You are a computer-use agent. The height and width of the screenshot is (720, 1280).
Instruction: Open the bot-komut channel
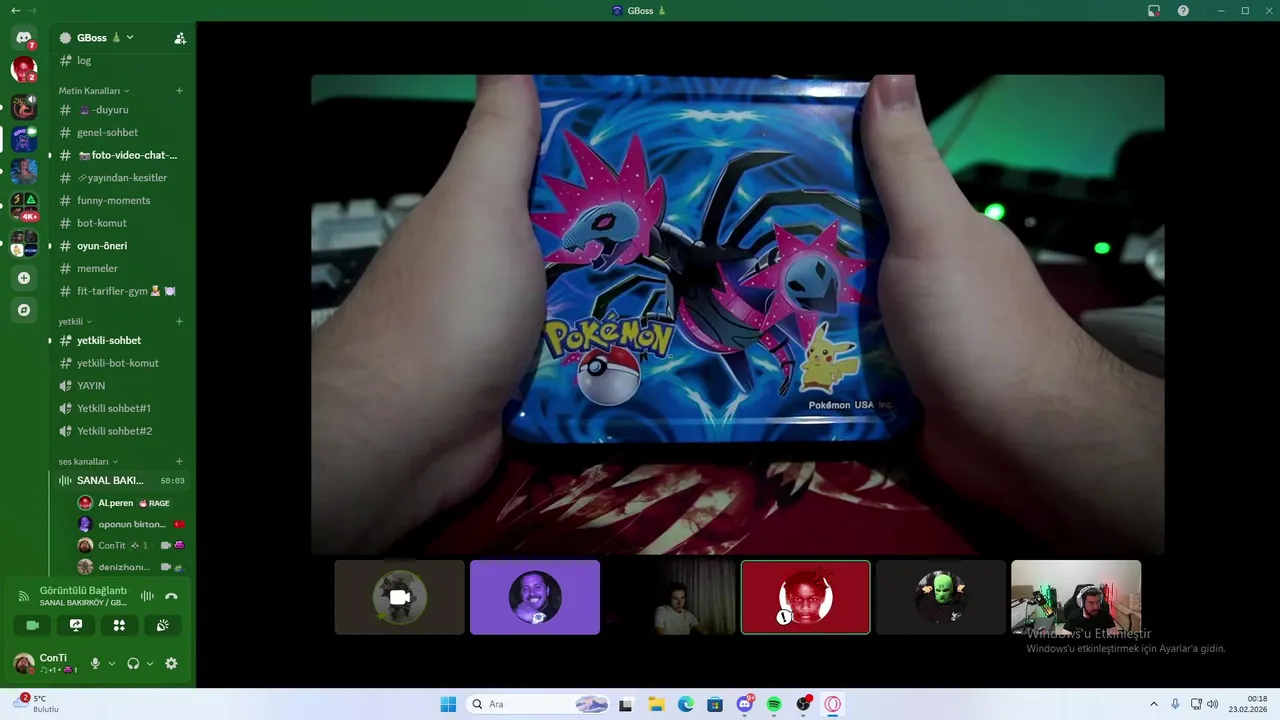point(120,223)
